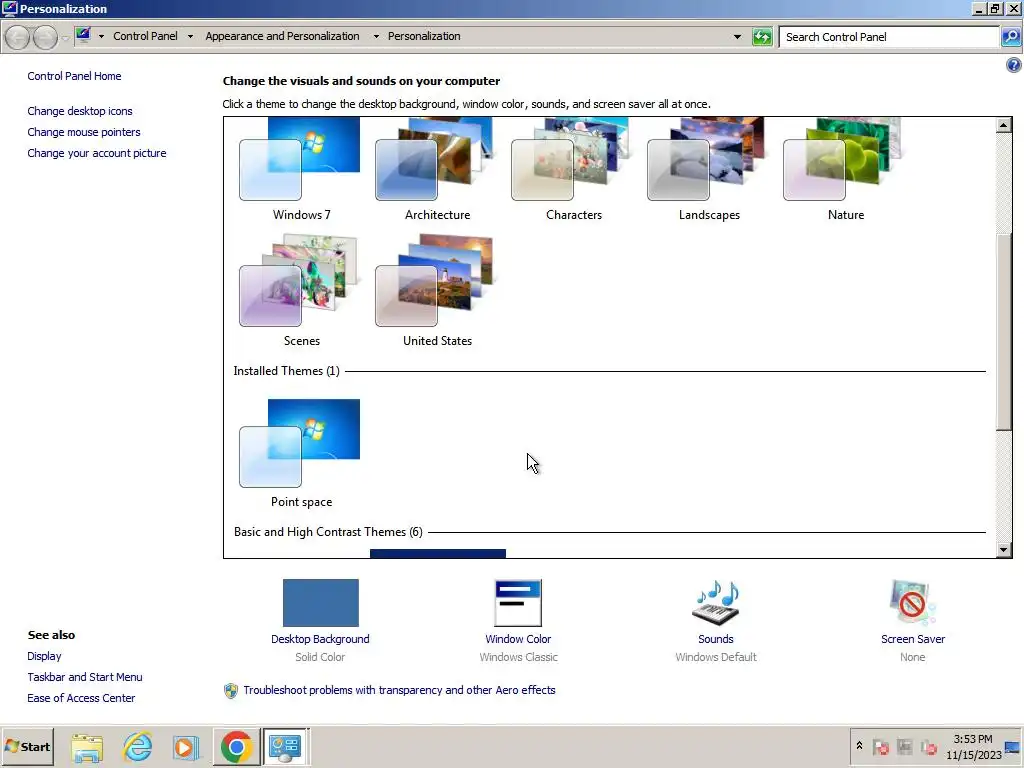Click the theme list scrollbar thumb
This screenshot has height=768, width=1024.
point(1004,332)
